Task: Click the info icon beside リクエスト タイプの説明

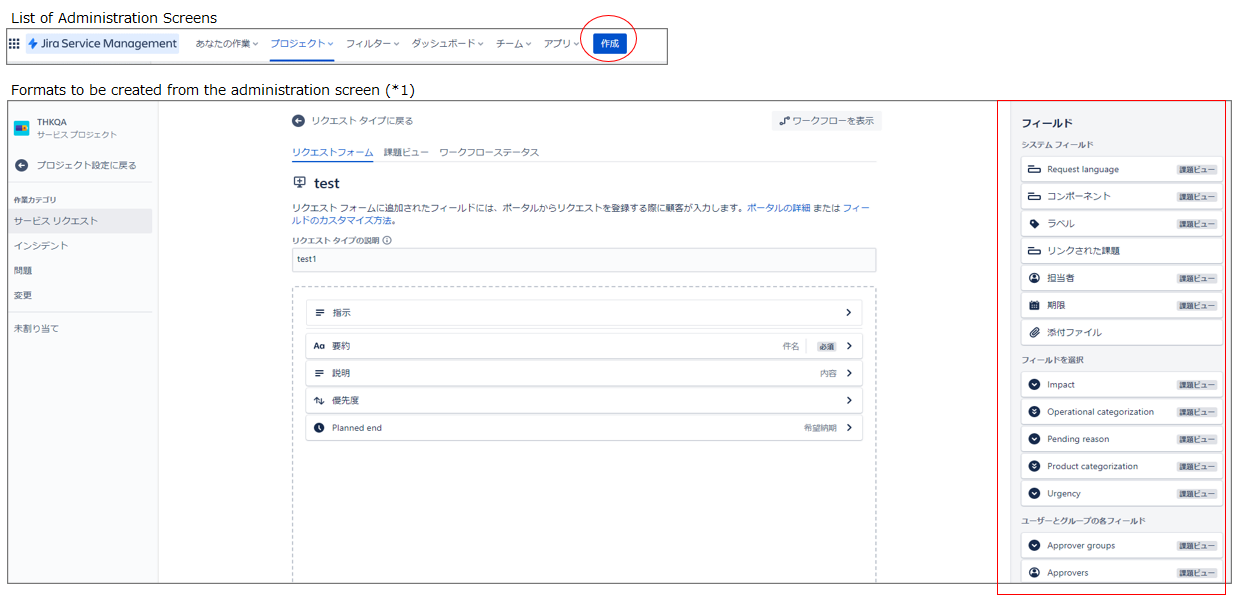Action: point(387,240)
